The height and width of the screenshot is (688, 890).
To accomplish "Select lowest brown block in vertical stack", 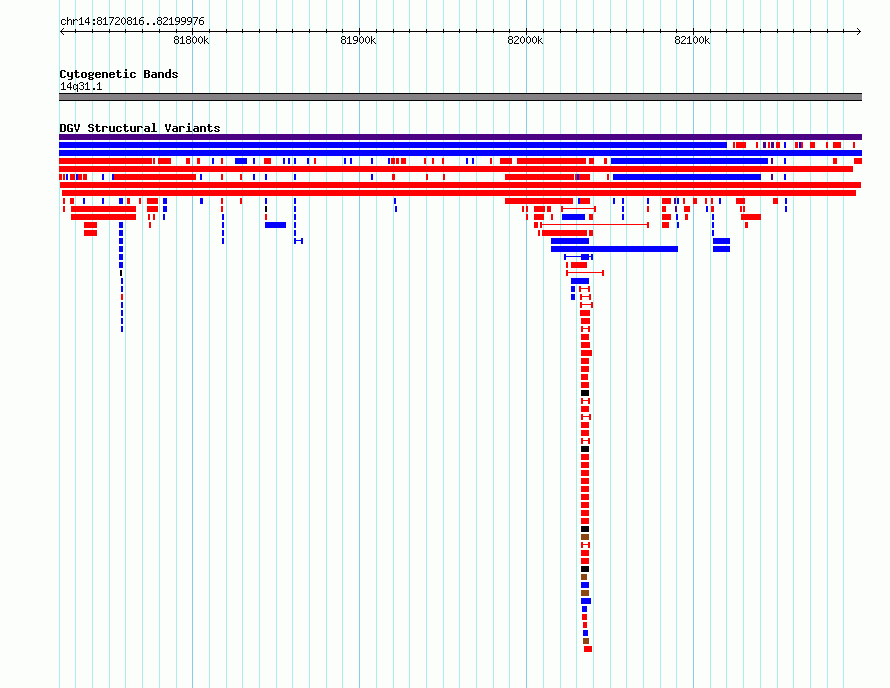I will coord(586,641).
